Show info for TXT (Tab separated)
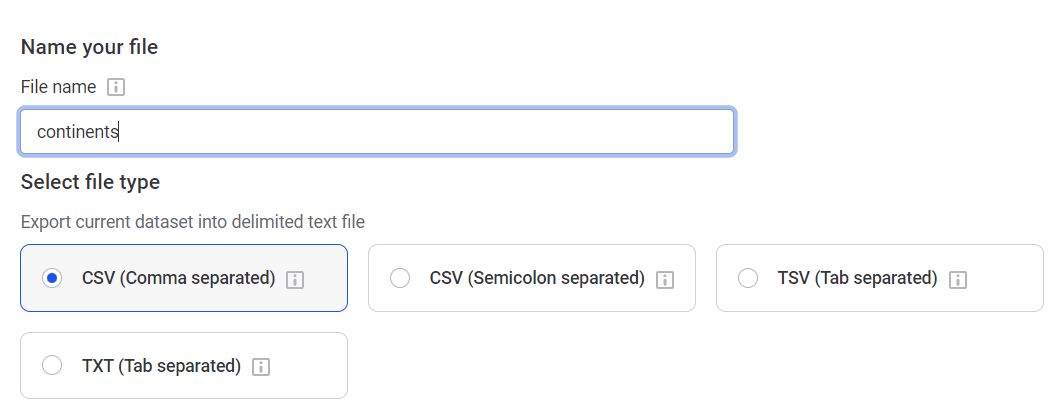The image size is (1060, 412). point(261,367)
